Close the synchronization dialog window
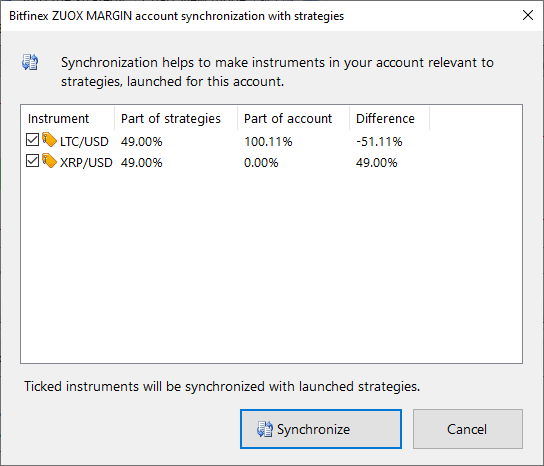This screenshot has height=466, width=544. tap(528, 15)
